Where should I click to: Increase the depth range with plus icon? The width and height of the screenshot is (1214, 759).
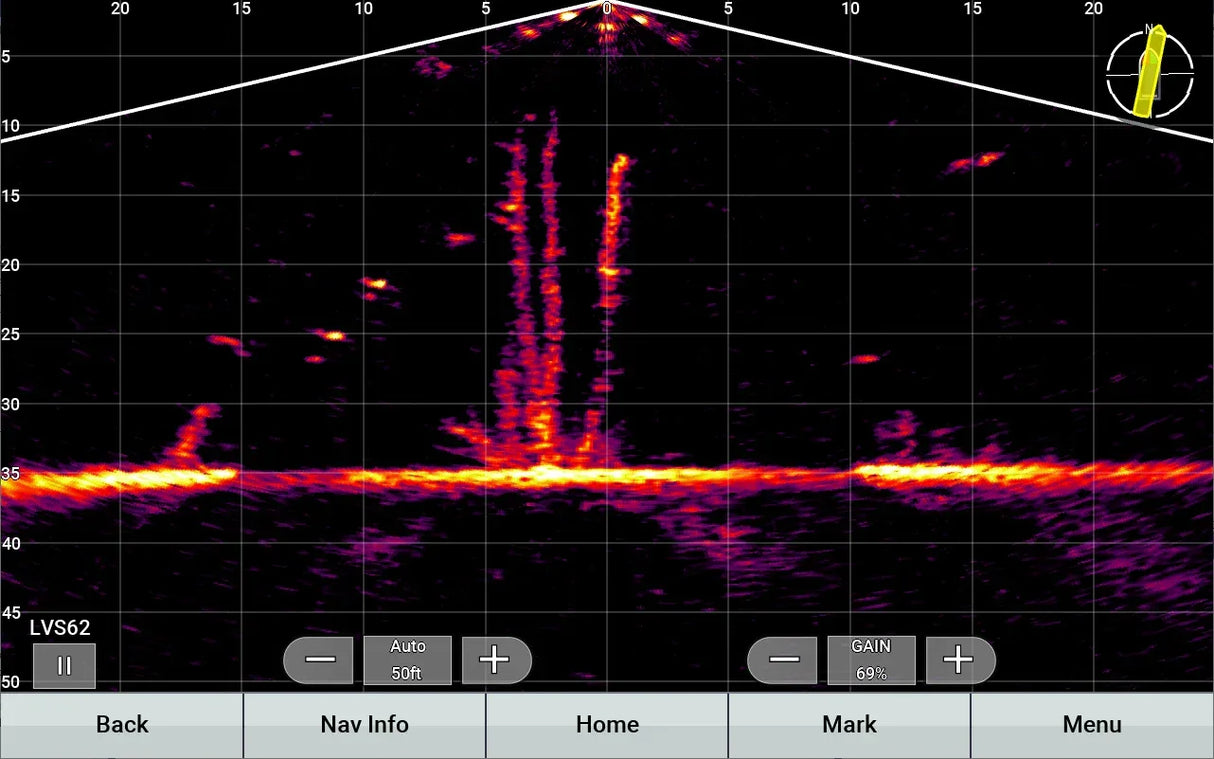(x=497, y=659)
